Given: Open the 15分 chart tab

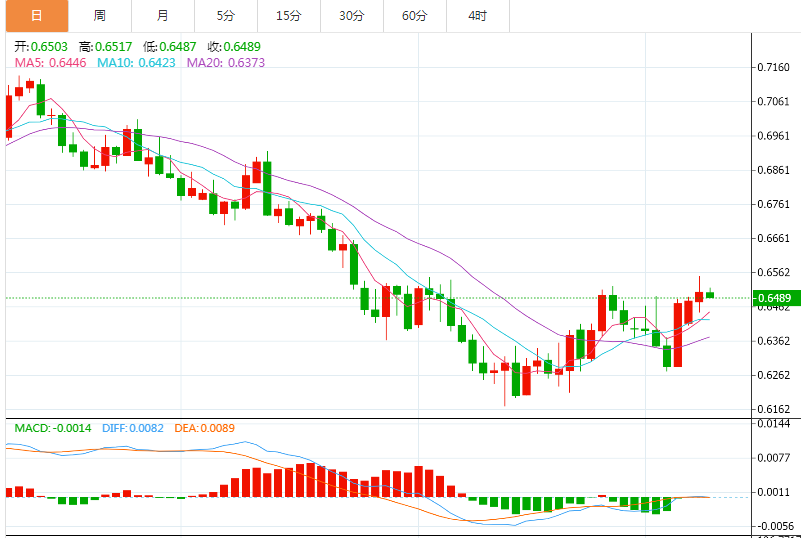Looking at the screenshot, I should (289, 16).
